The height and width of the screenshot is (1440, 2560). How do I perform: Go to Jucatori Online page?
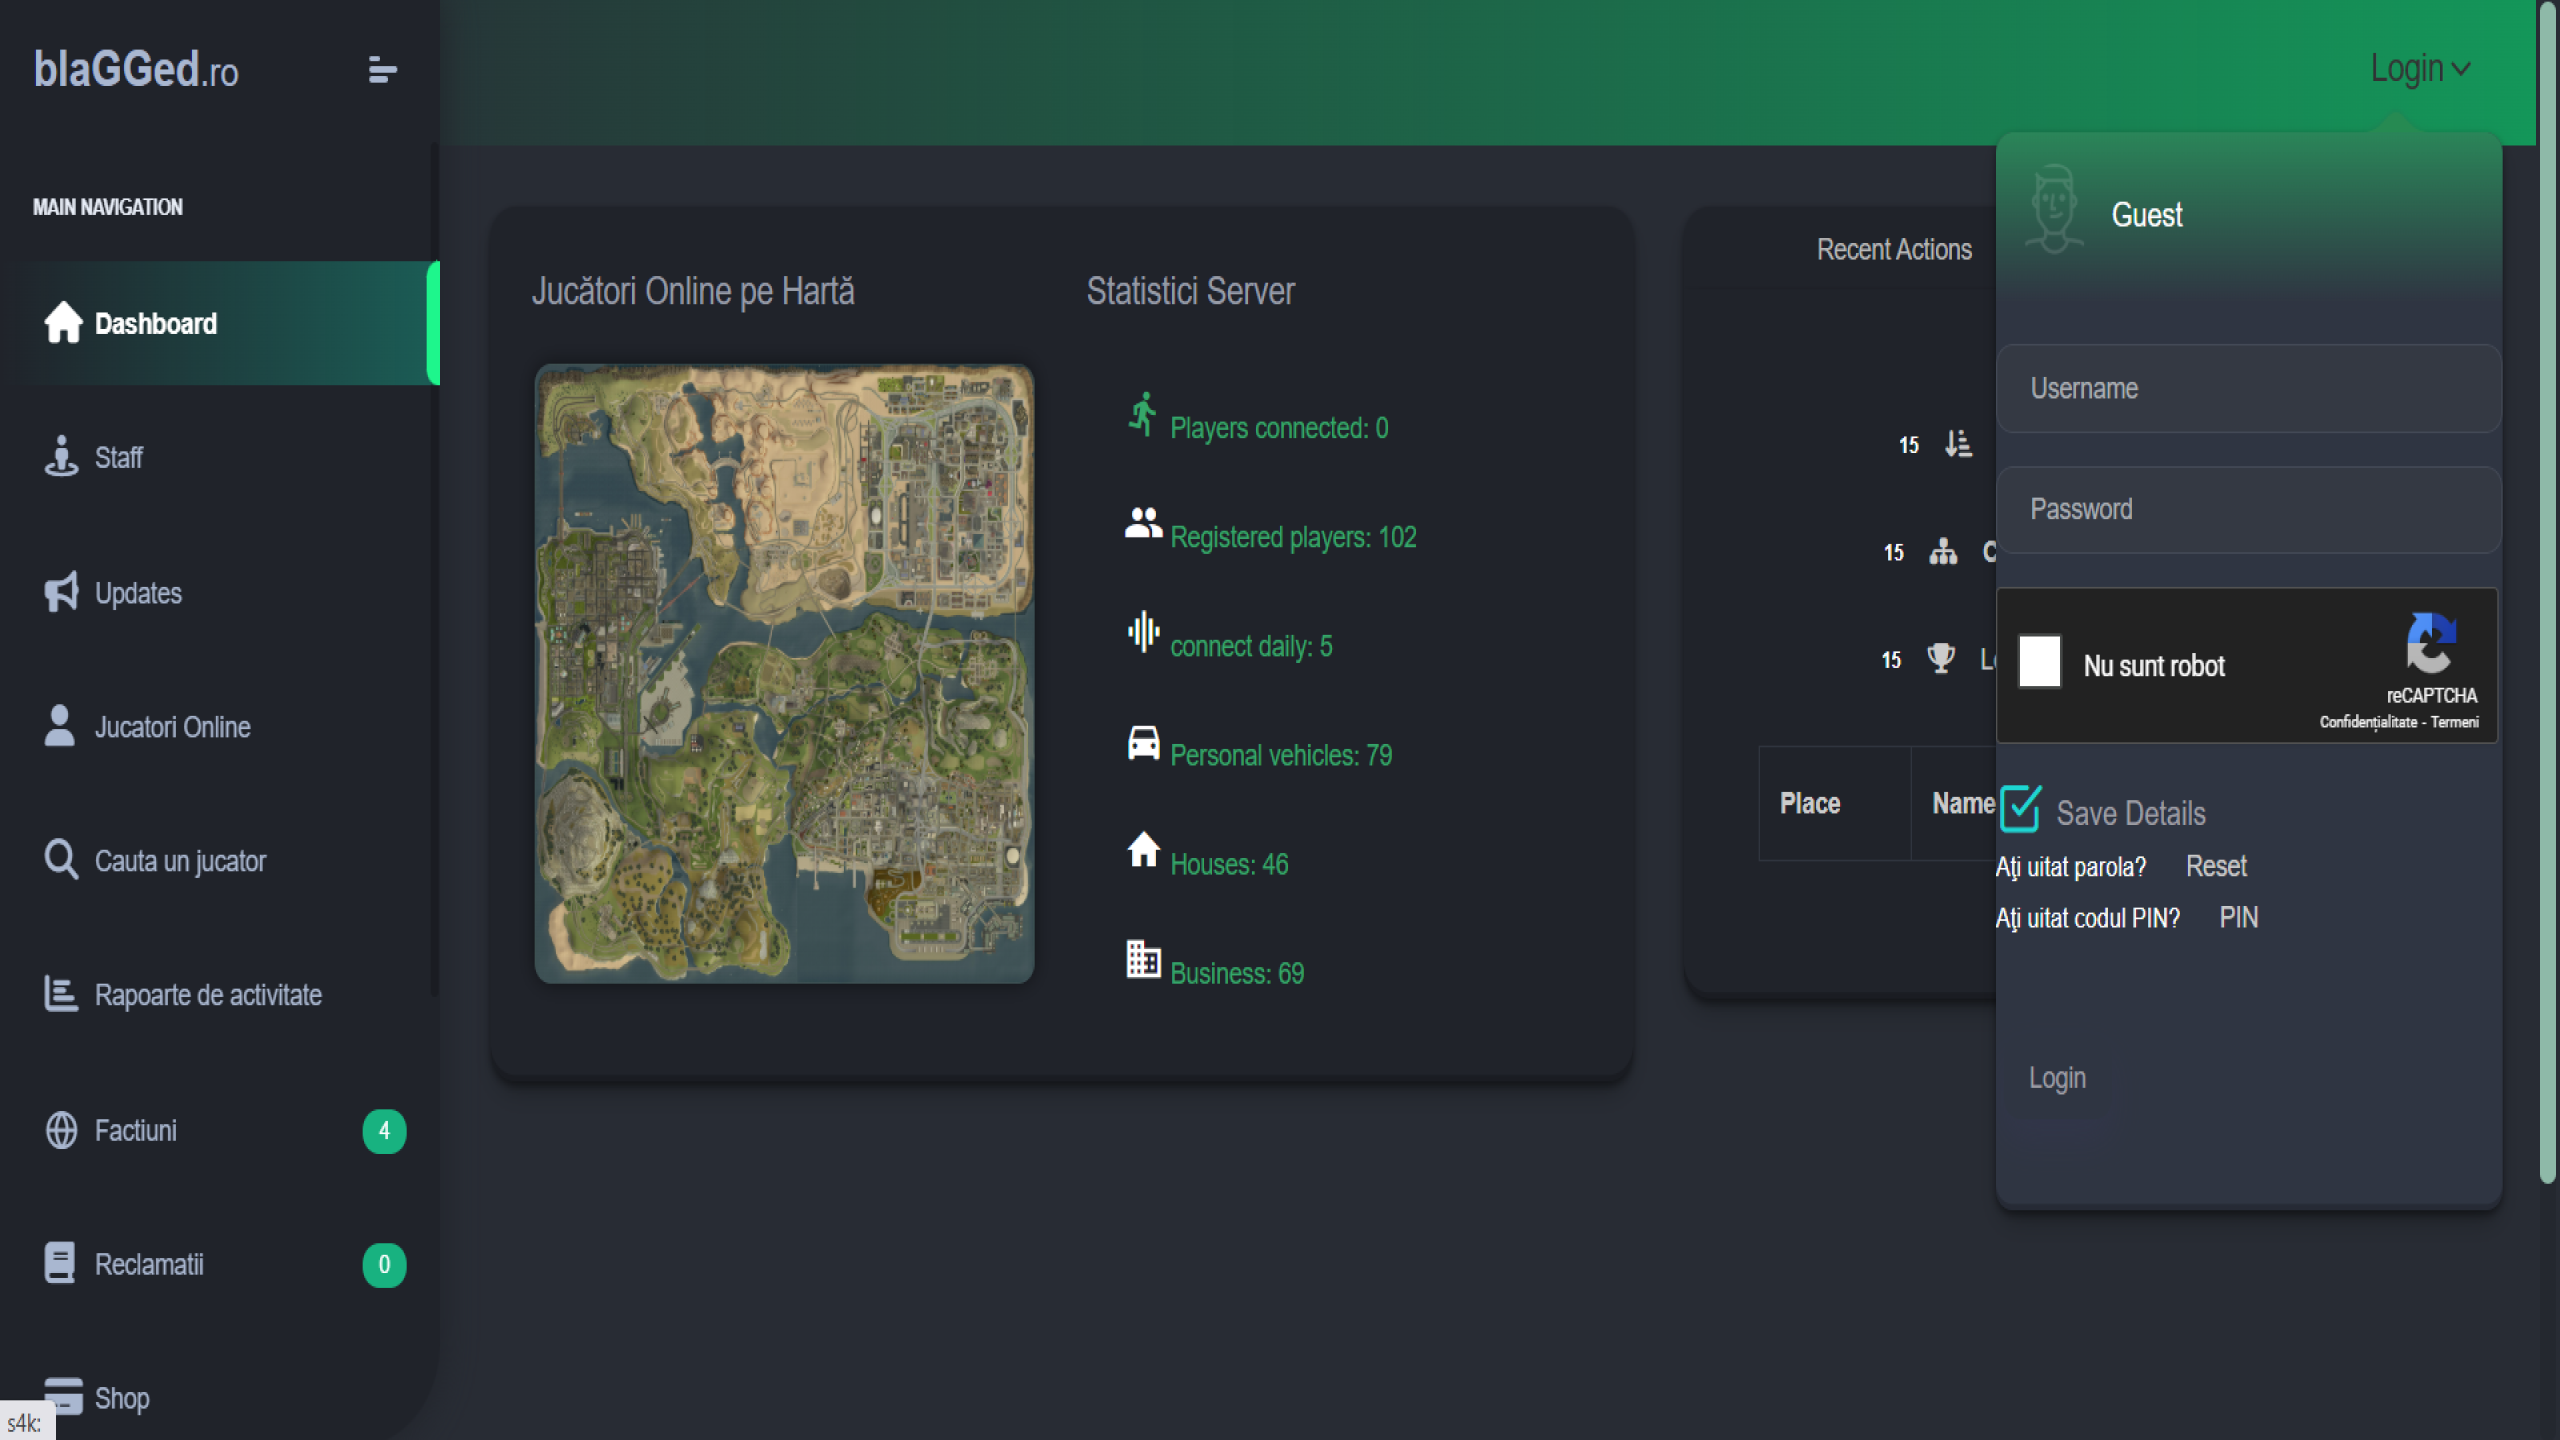point(172,727)
